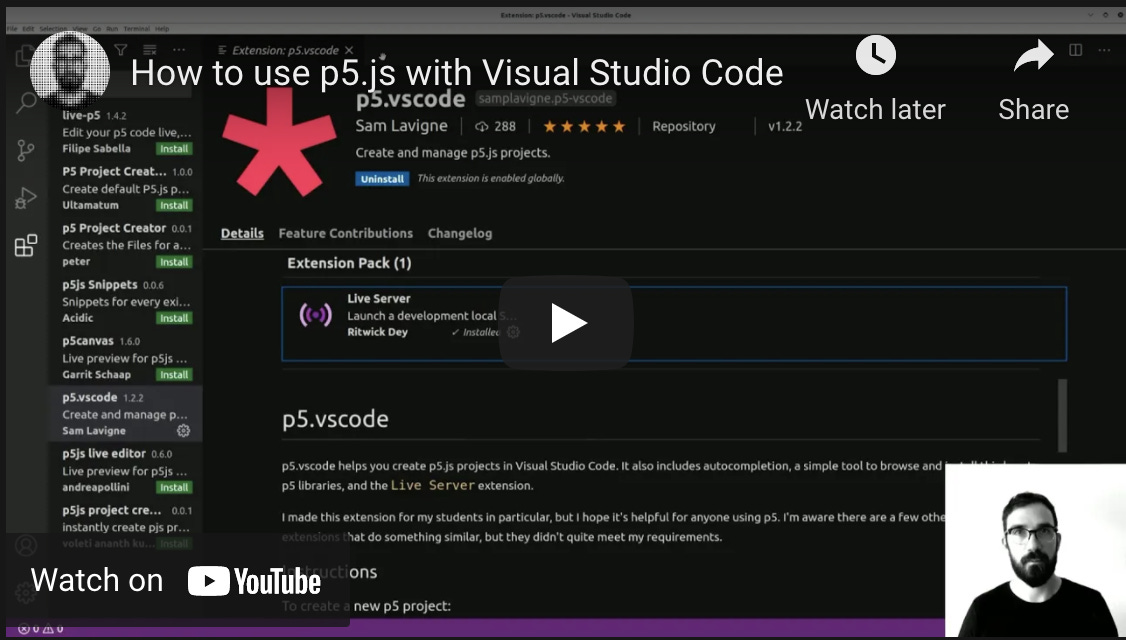Click the v1.2.2 version label

tap(785, 126)
